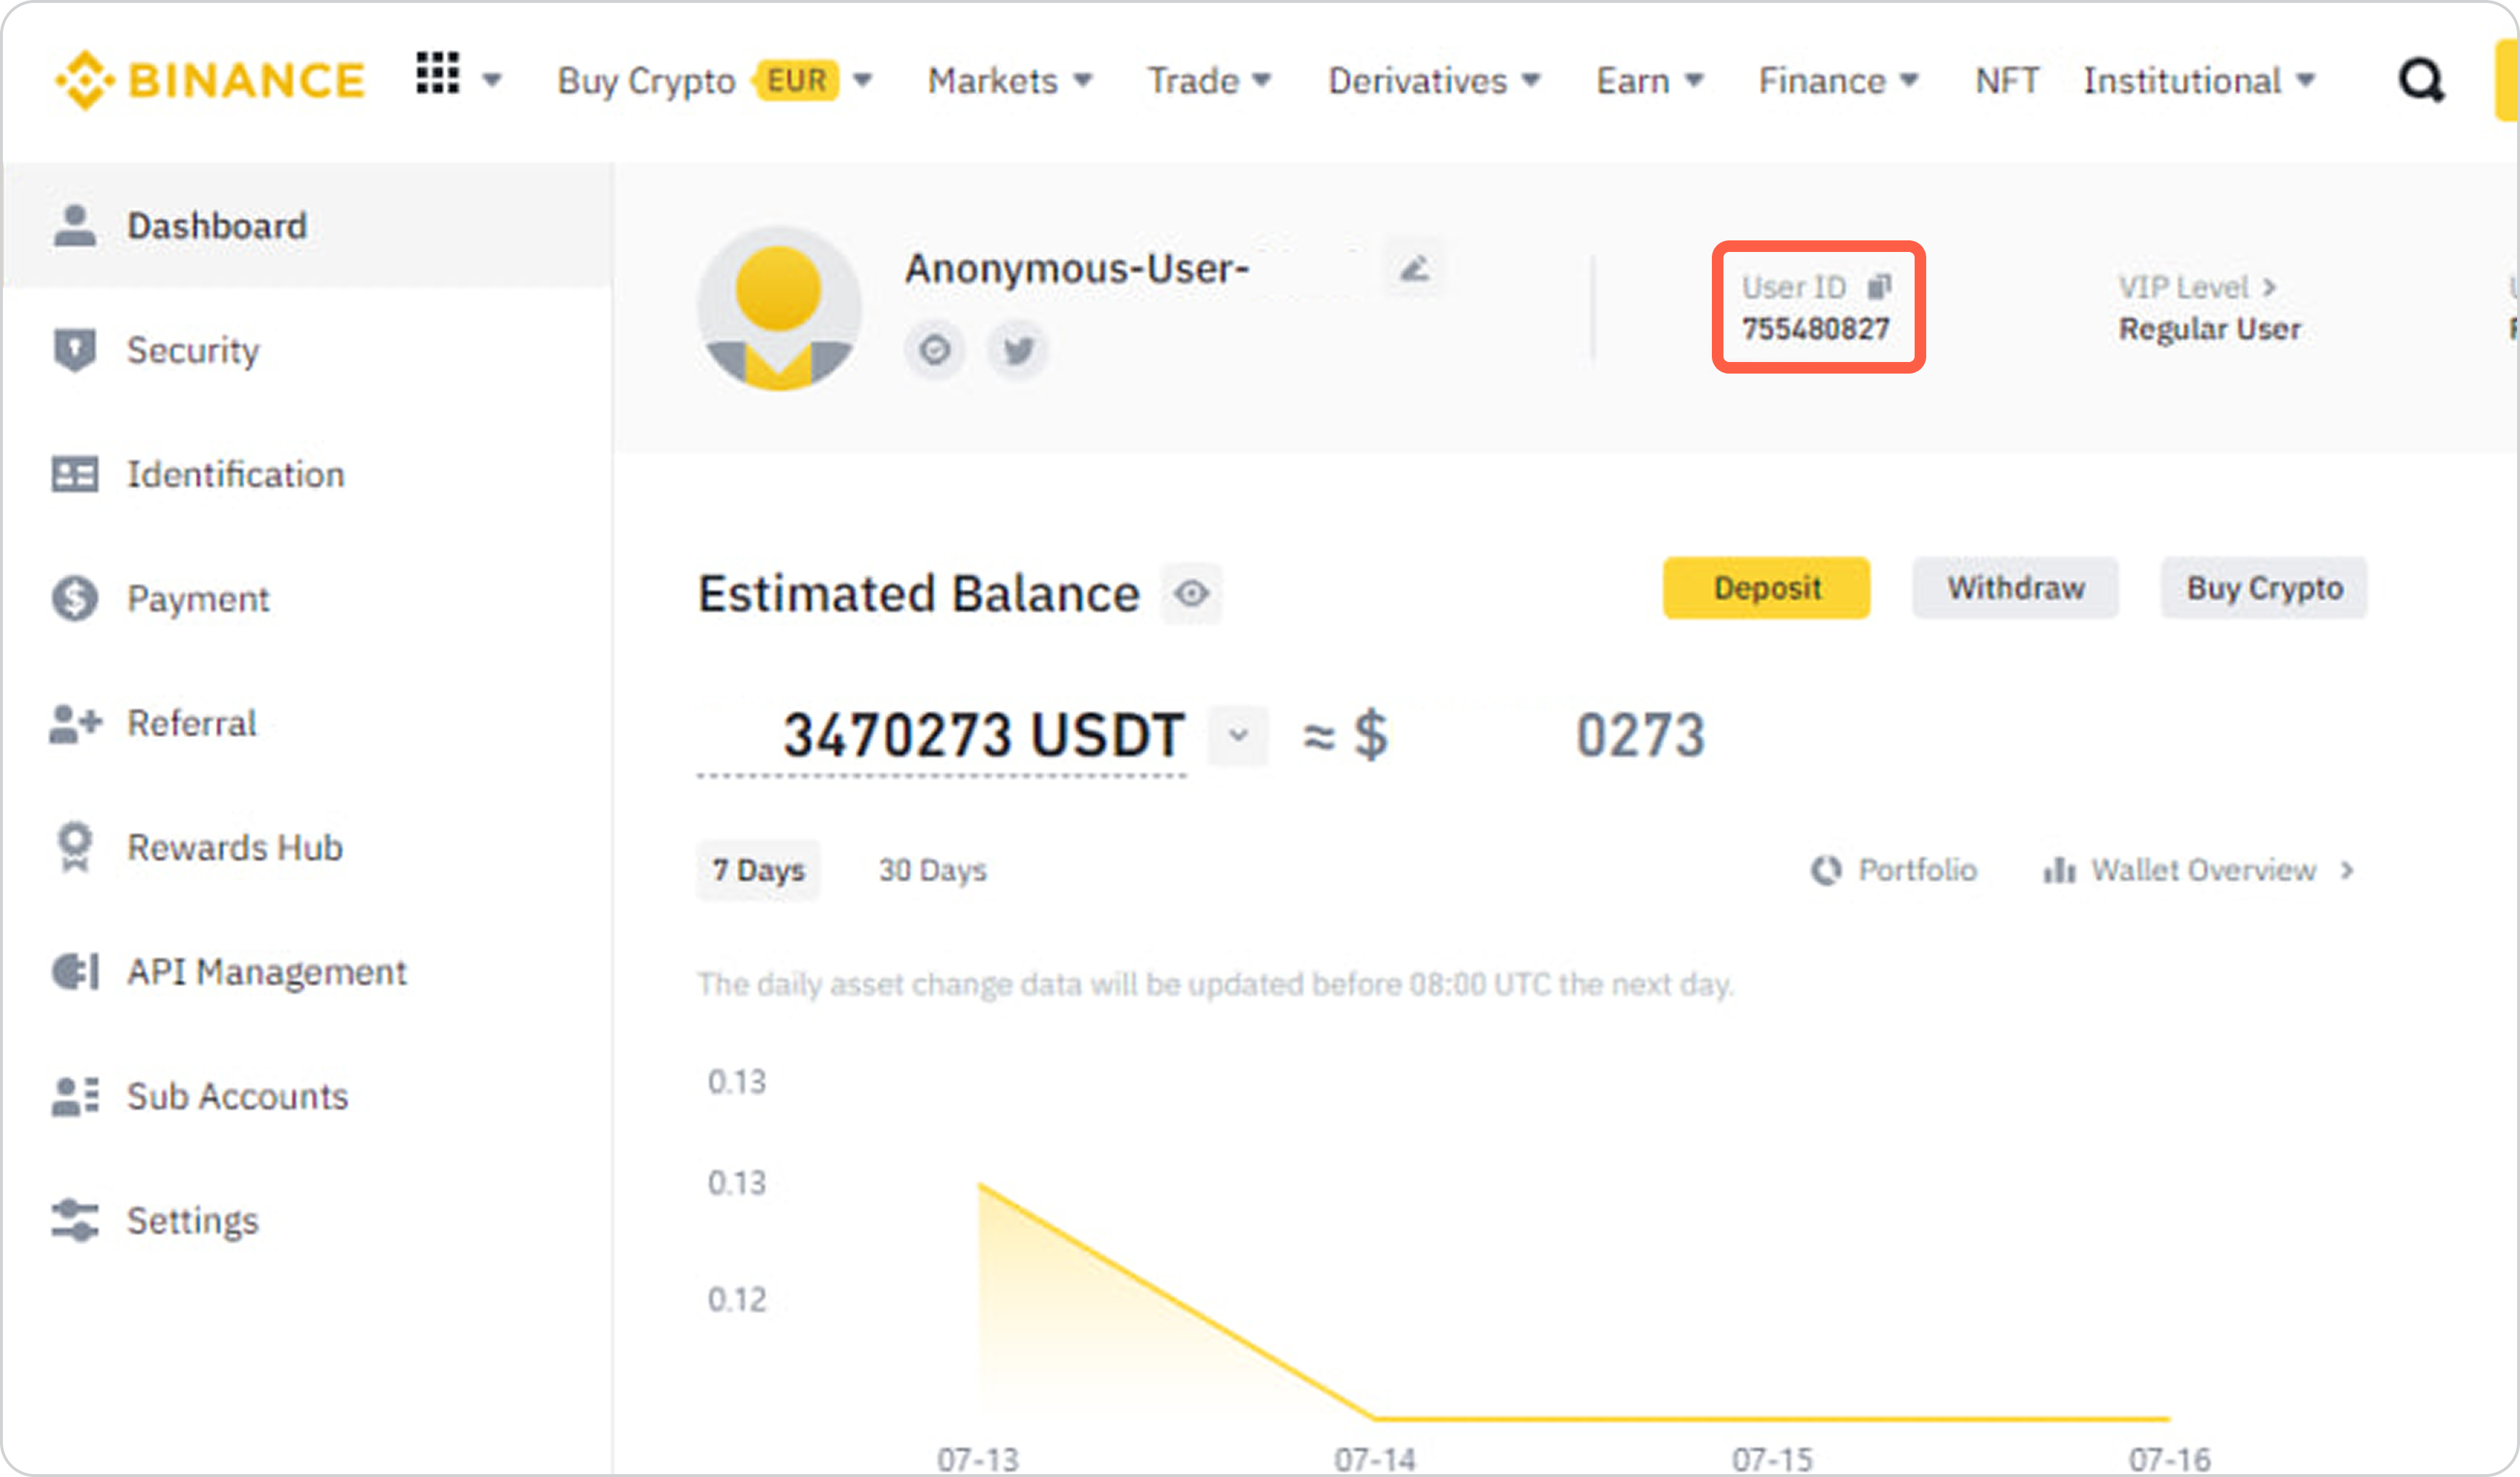Screen dimensions: 2520x1477
Task: Select the Rewards Hub sidebar icon
Action: [x=74, y=845]
